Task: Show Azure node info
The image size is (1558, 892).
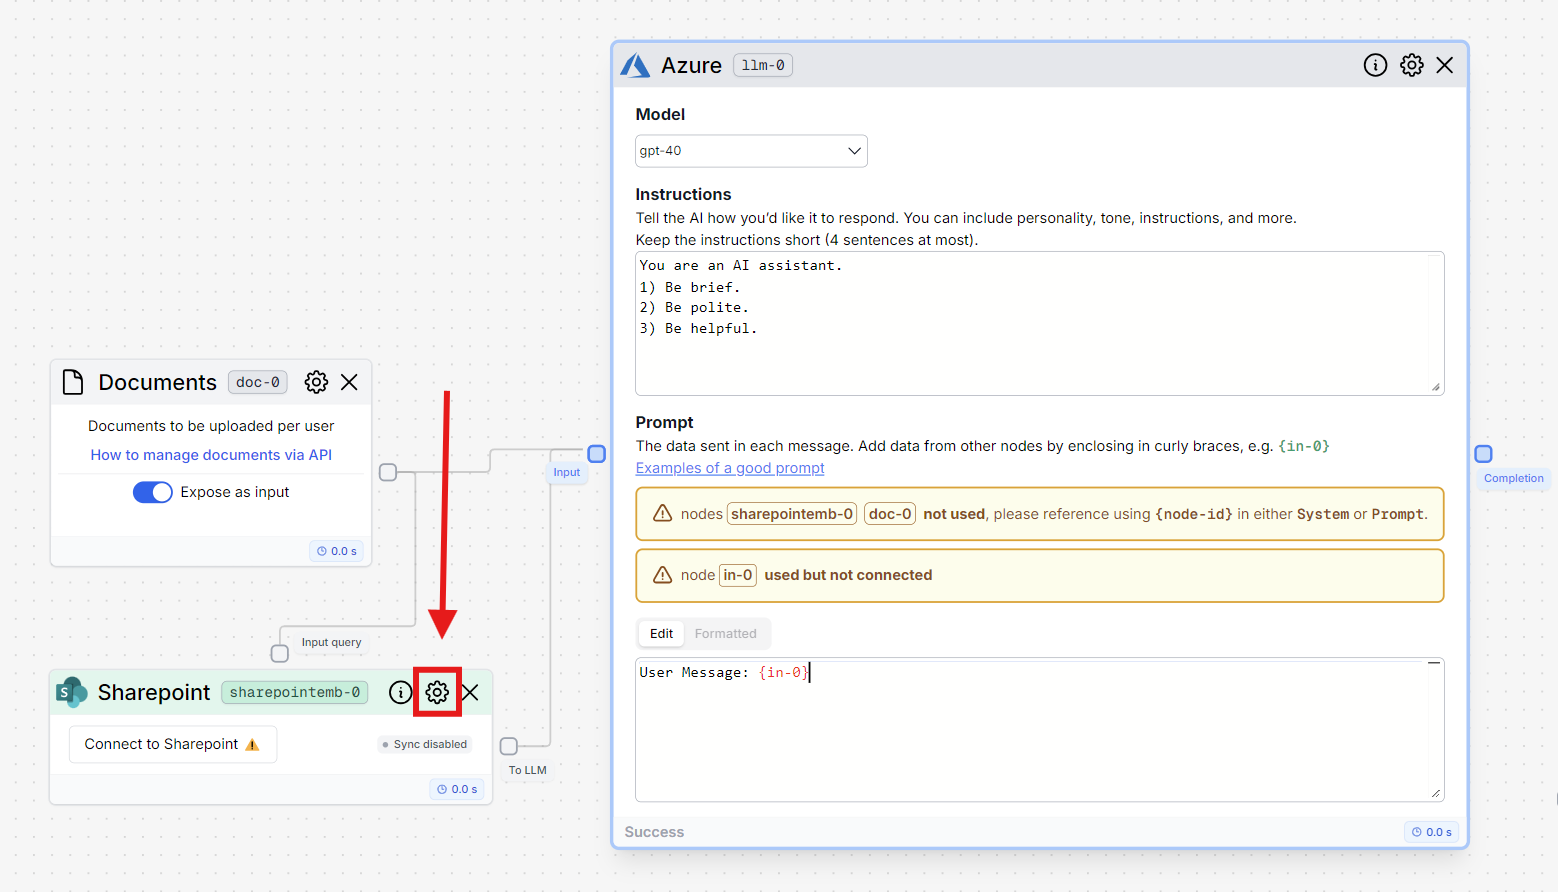Action: coord(1375,65)
